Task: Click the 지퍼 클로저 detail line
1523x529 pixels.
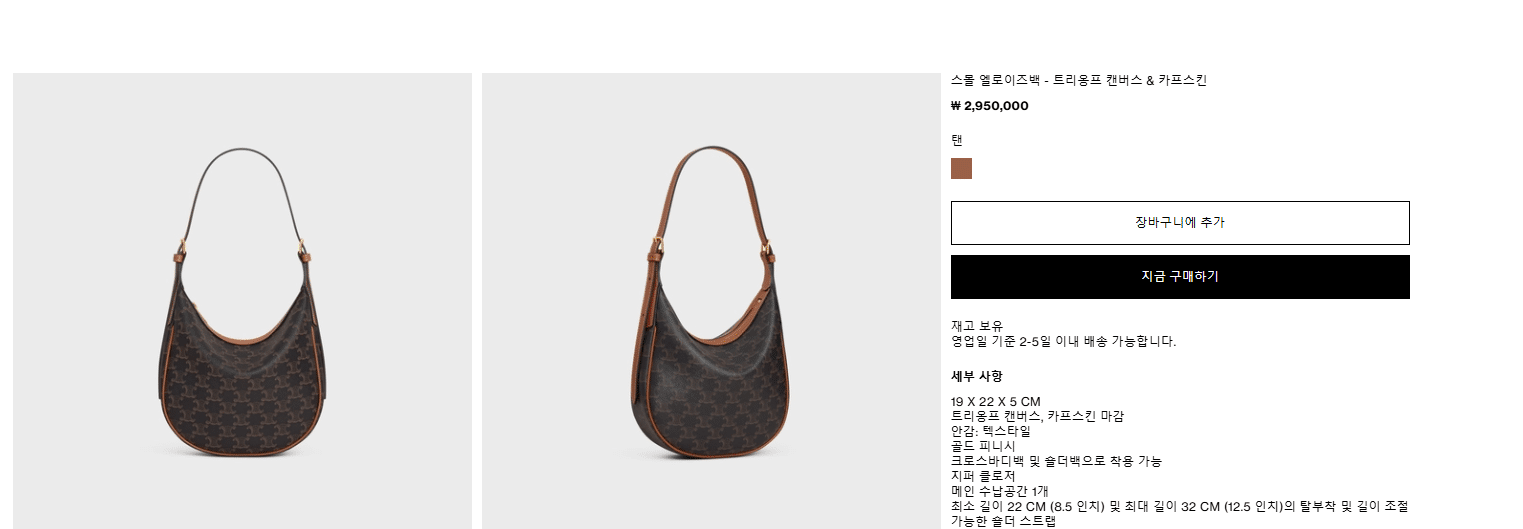Action: (x=983, y=476)
